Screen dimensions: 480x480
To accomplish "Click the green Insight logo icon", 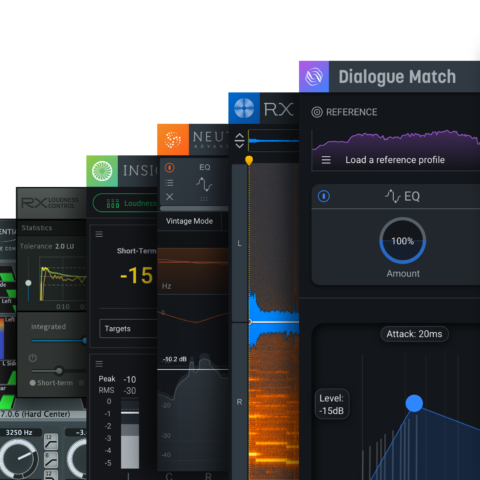I will 102,171.
